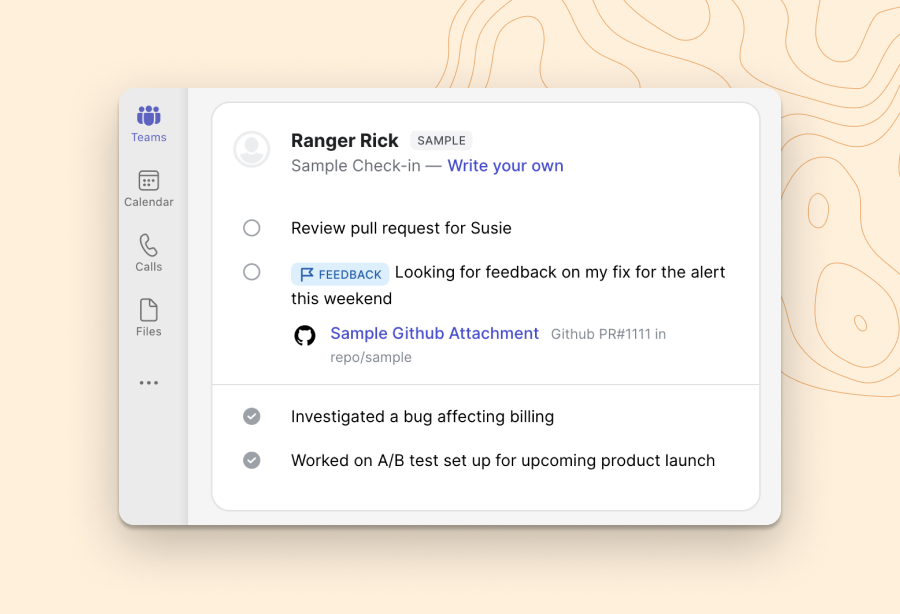
Task: Click the text Review pull request for Susie
Action: 401,228
